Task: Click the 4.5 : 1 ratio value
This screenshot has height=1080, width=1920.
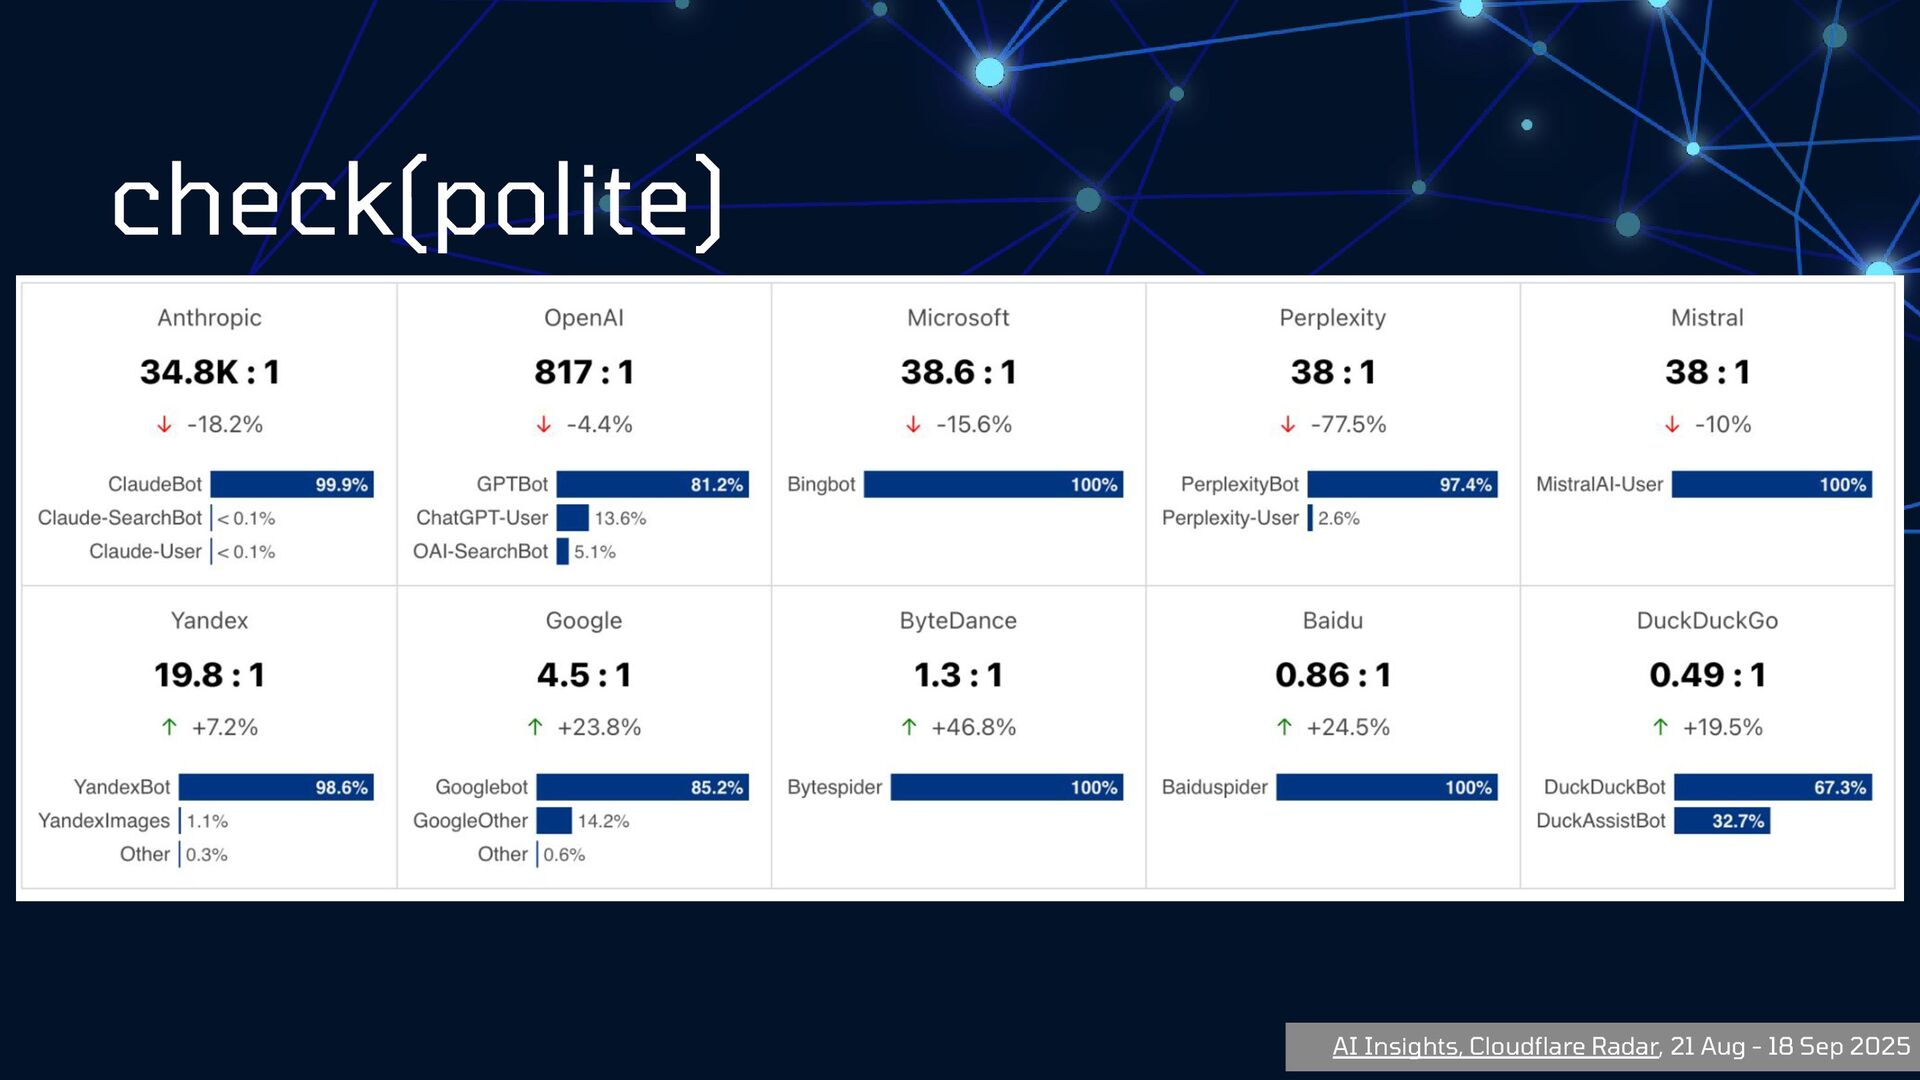Action: [x=584, y=675]
